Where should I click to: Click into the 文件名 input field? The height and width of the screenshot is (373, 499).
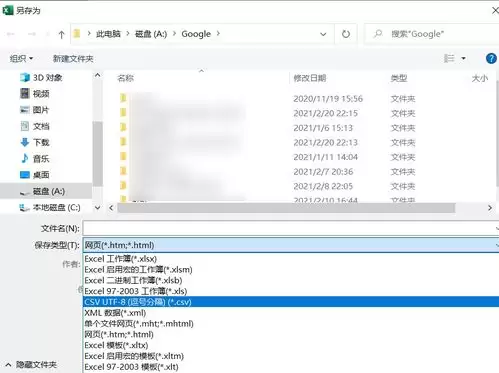pos(291,229)
